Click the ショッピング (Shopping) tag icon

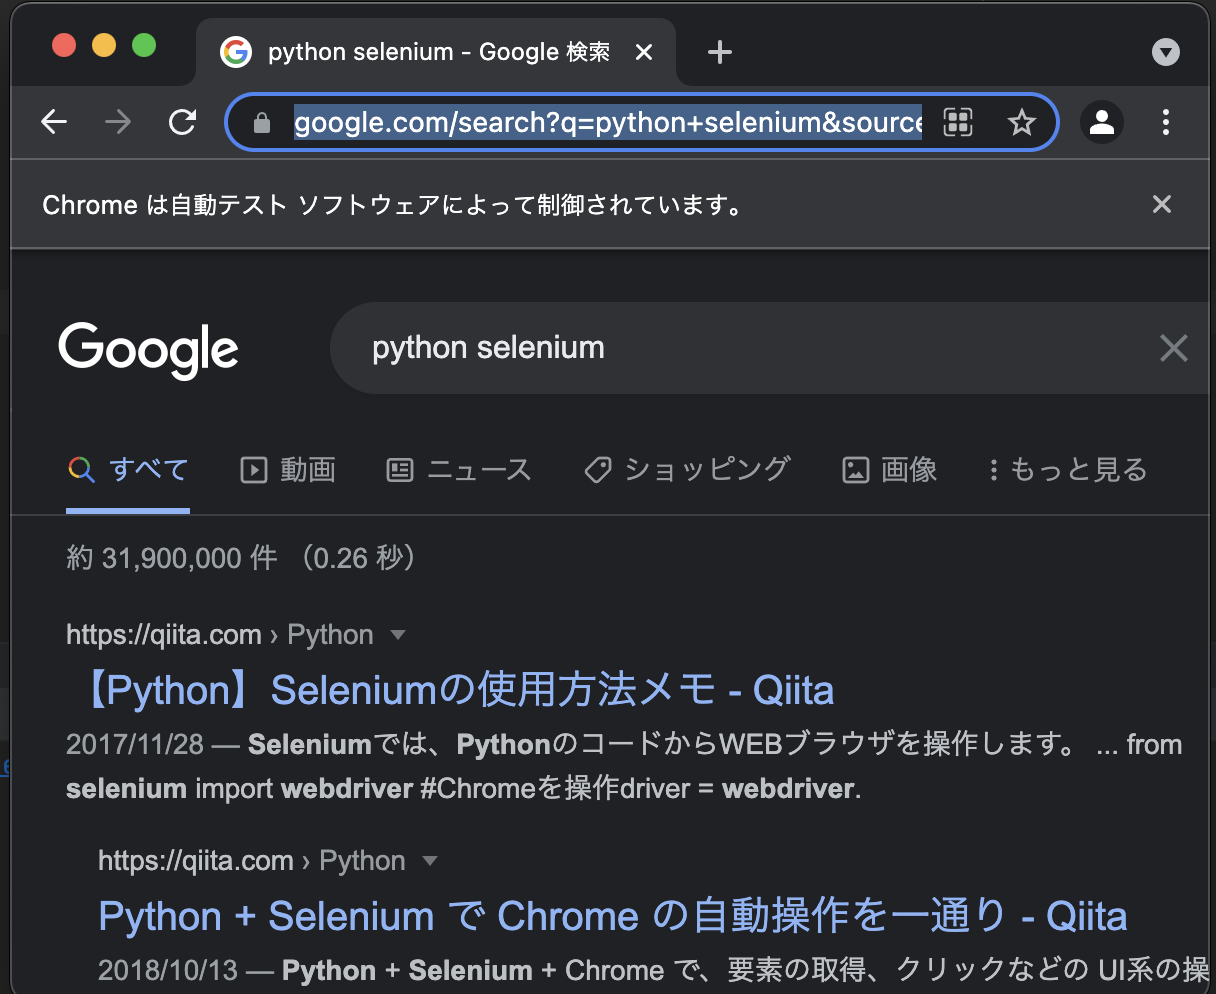(x=597, y=469)
